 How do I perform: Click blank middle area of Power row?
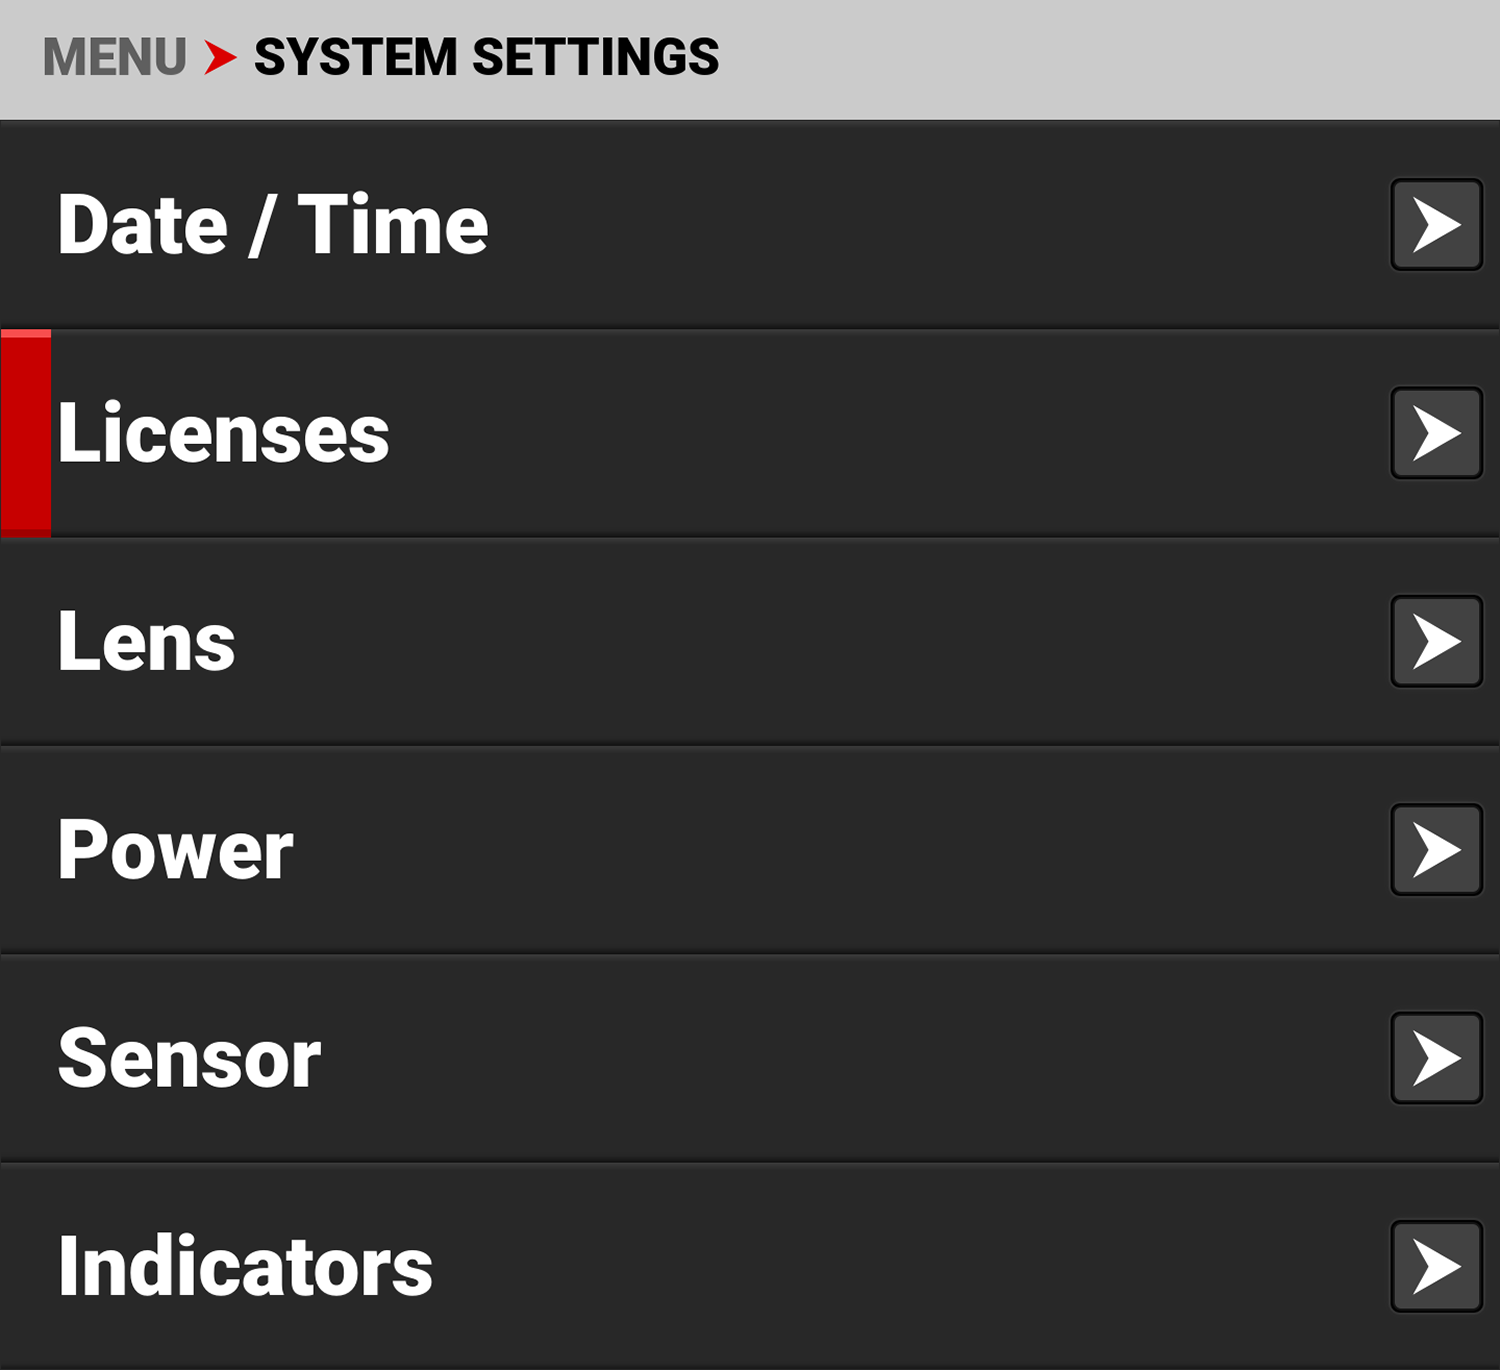click(x=800, y=850)
